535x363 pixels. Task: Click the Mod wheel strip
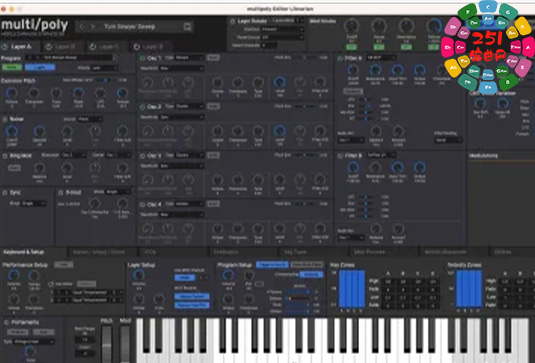[125, 344]
